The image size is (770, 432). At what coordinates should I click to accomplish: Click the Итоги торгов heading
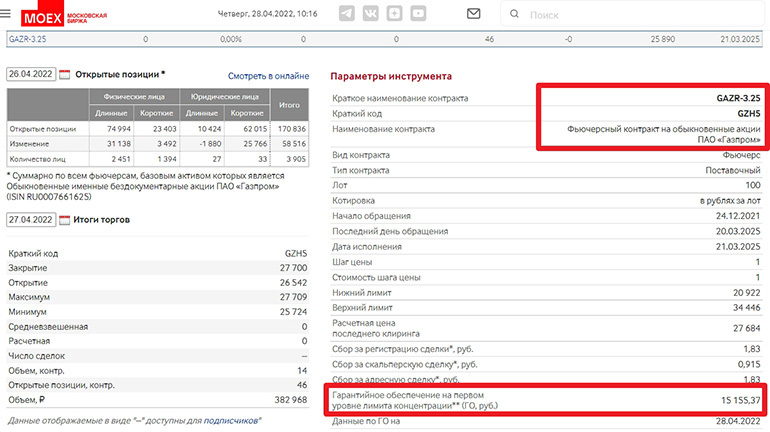102,220
